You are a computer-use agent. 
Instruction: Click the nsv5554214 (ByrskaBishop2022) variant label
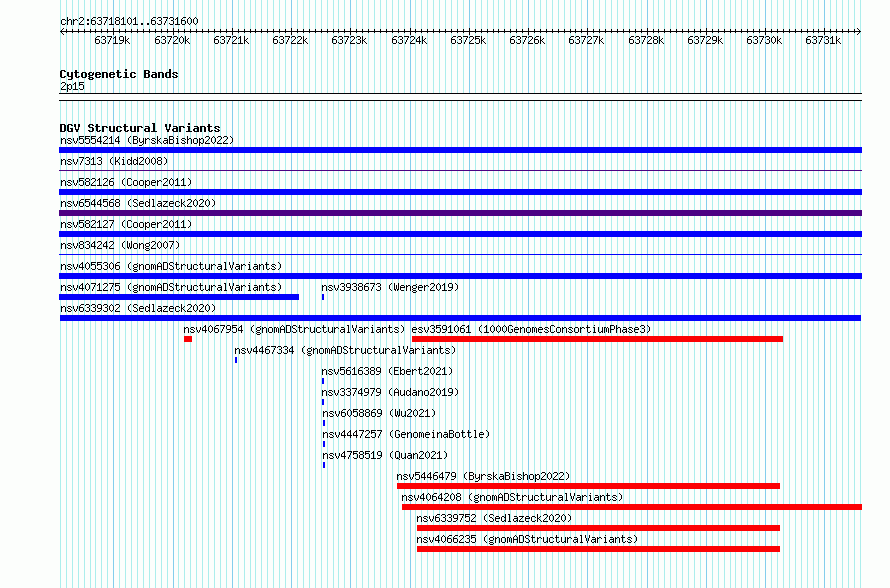[x=147, y=140]
